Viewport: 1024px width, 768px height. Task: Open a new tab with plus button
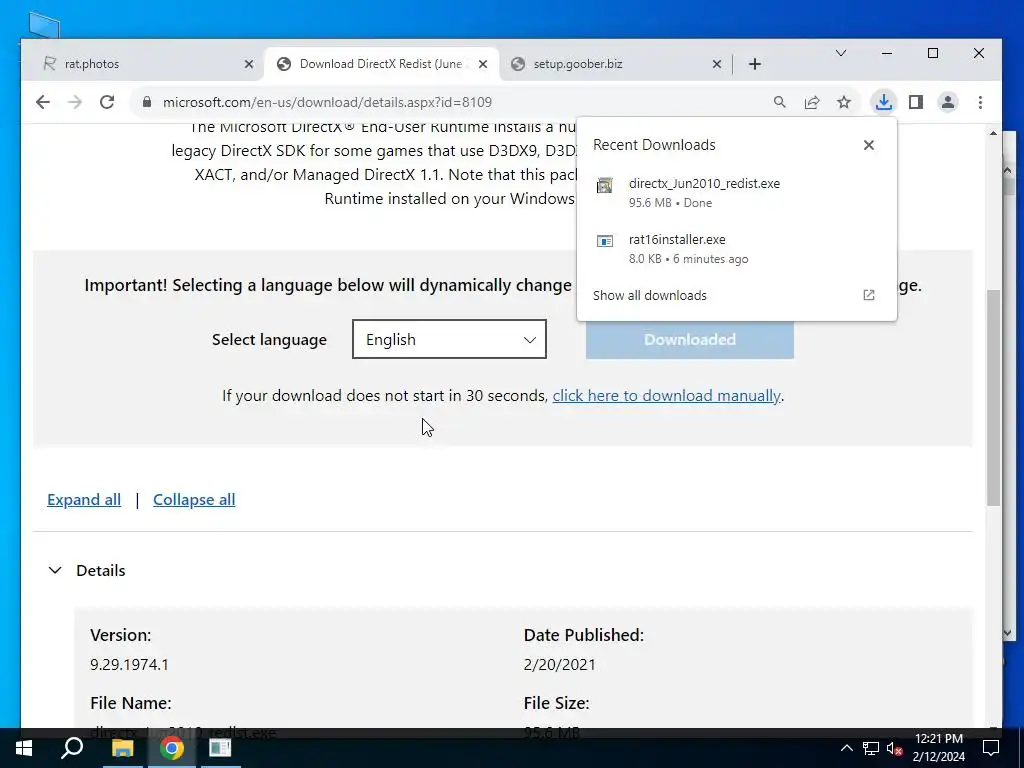755,64
